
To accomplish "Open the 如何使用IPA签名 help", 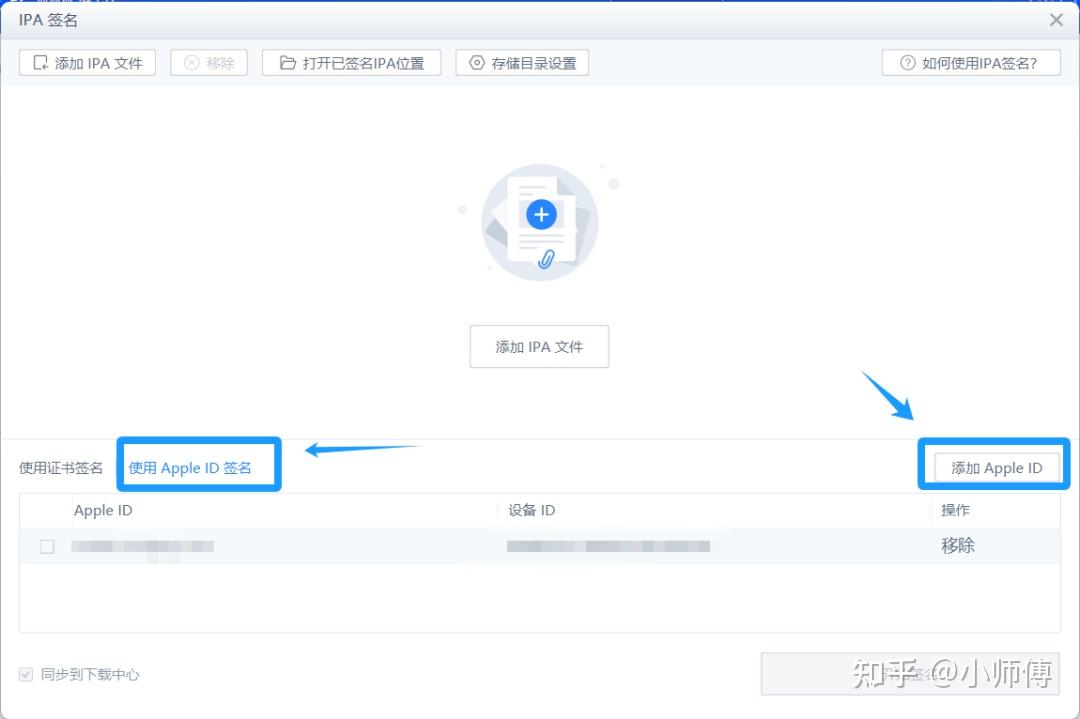I will coord(971,62).
